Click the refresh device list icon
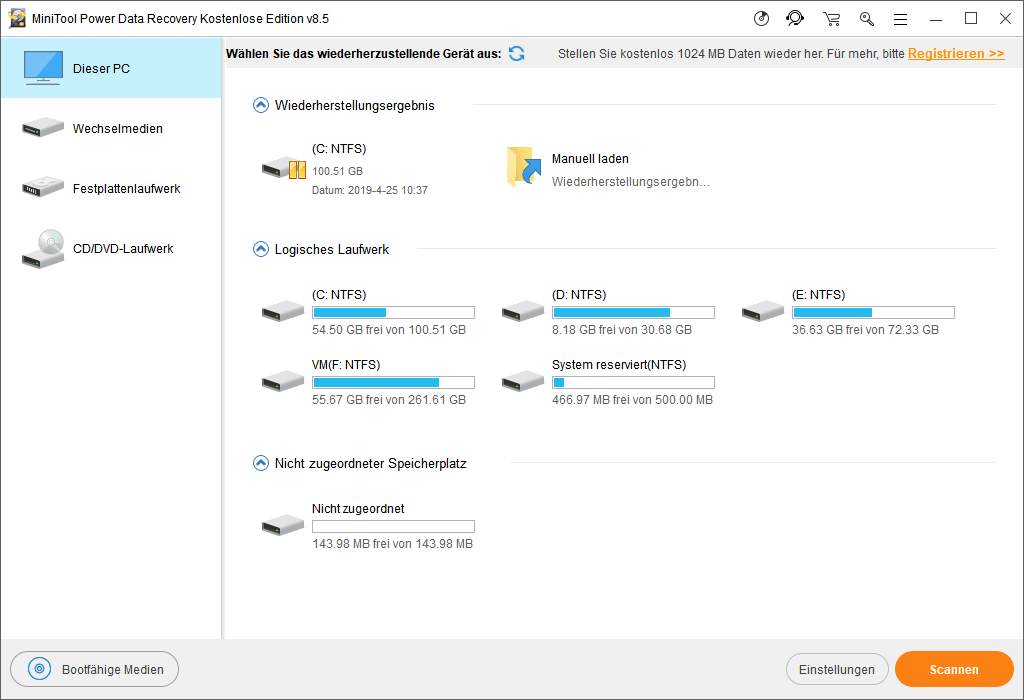 517,54
